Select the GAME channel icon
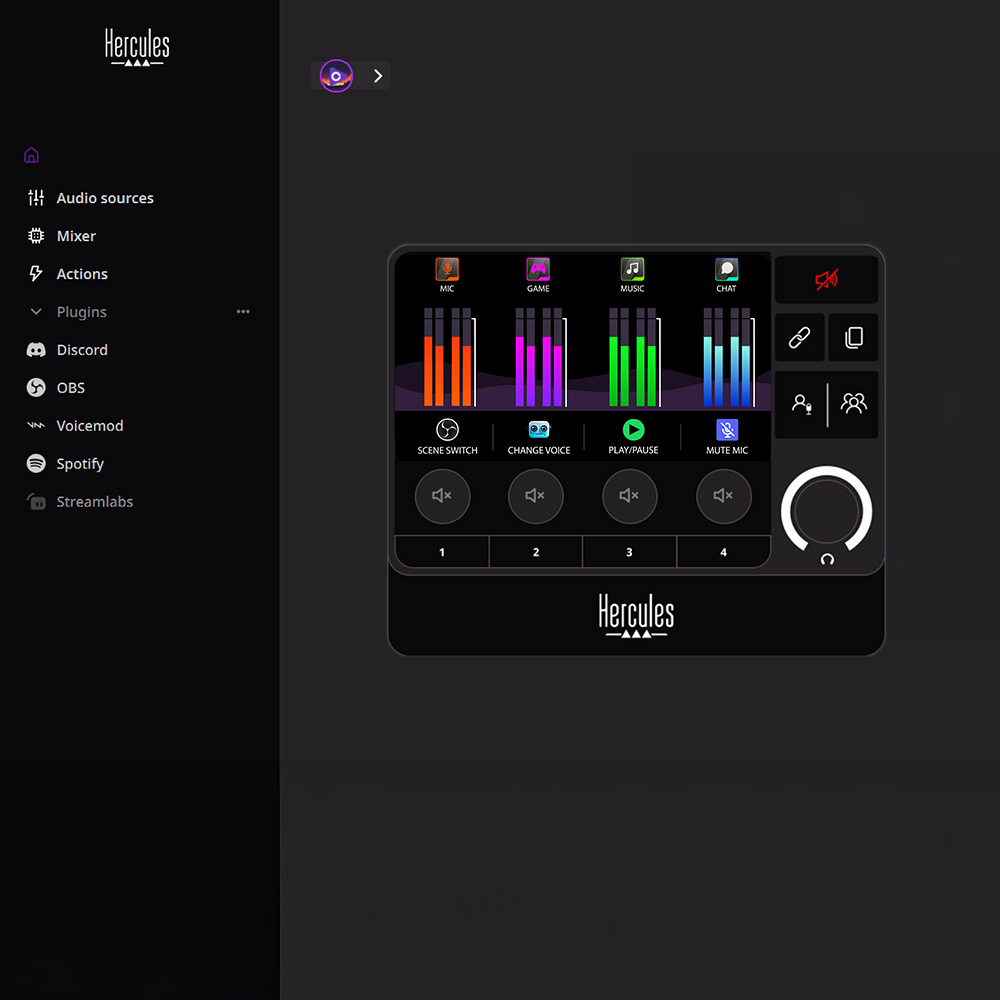The width and height of the screenshot is (1000, 1000). click(538, 269)
